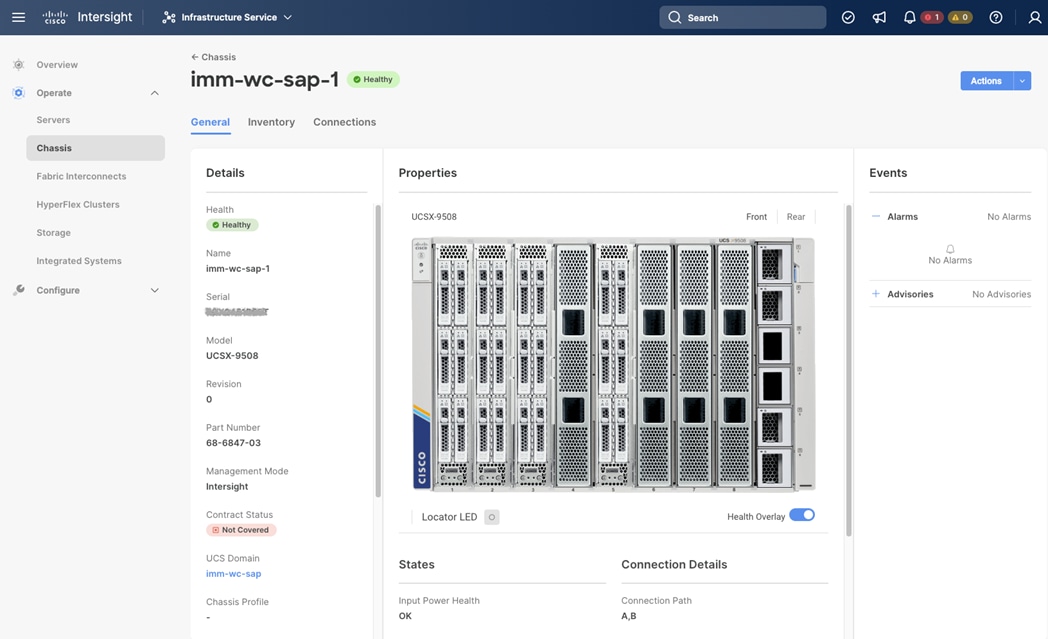Collapse the Alarms section
This screenshot has height=639, width=1048.
click(876, 216)
